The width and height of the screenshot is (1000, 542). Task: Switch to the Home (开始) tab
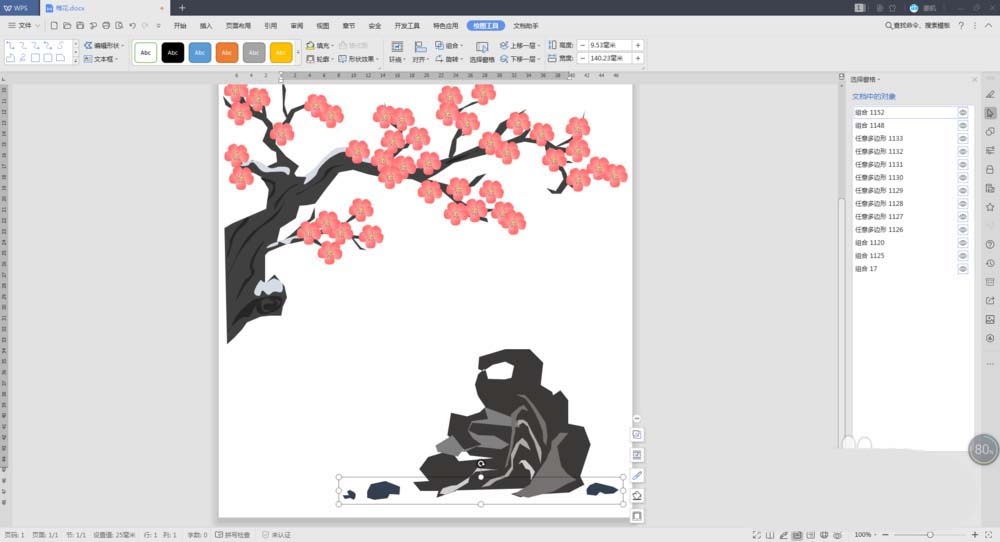pos(180,26)
